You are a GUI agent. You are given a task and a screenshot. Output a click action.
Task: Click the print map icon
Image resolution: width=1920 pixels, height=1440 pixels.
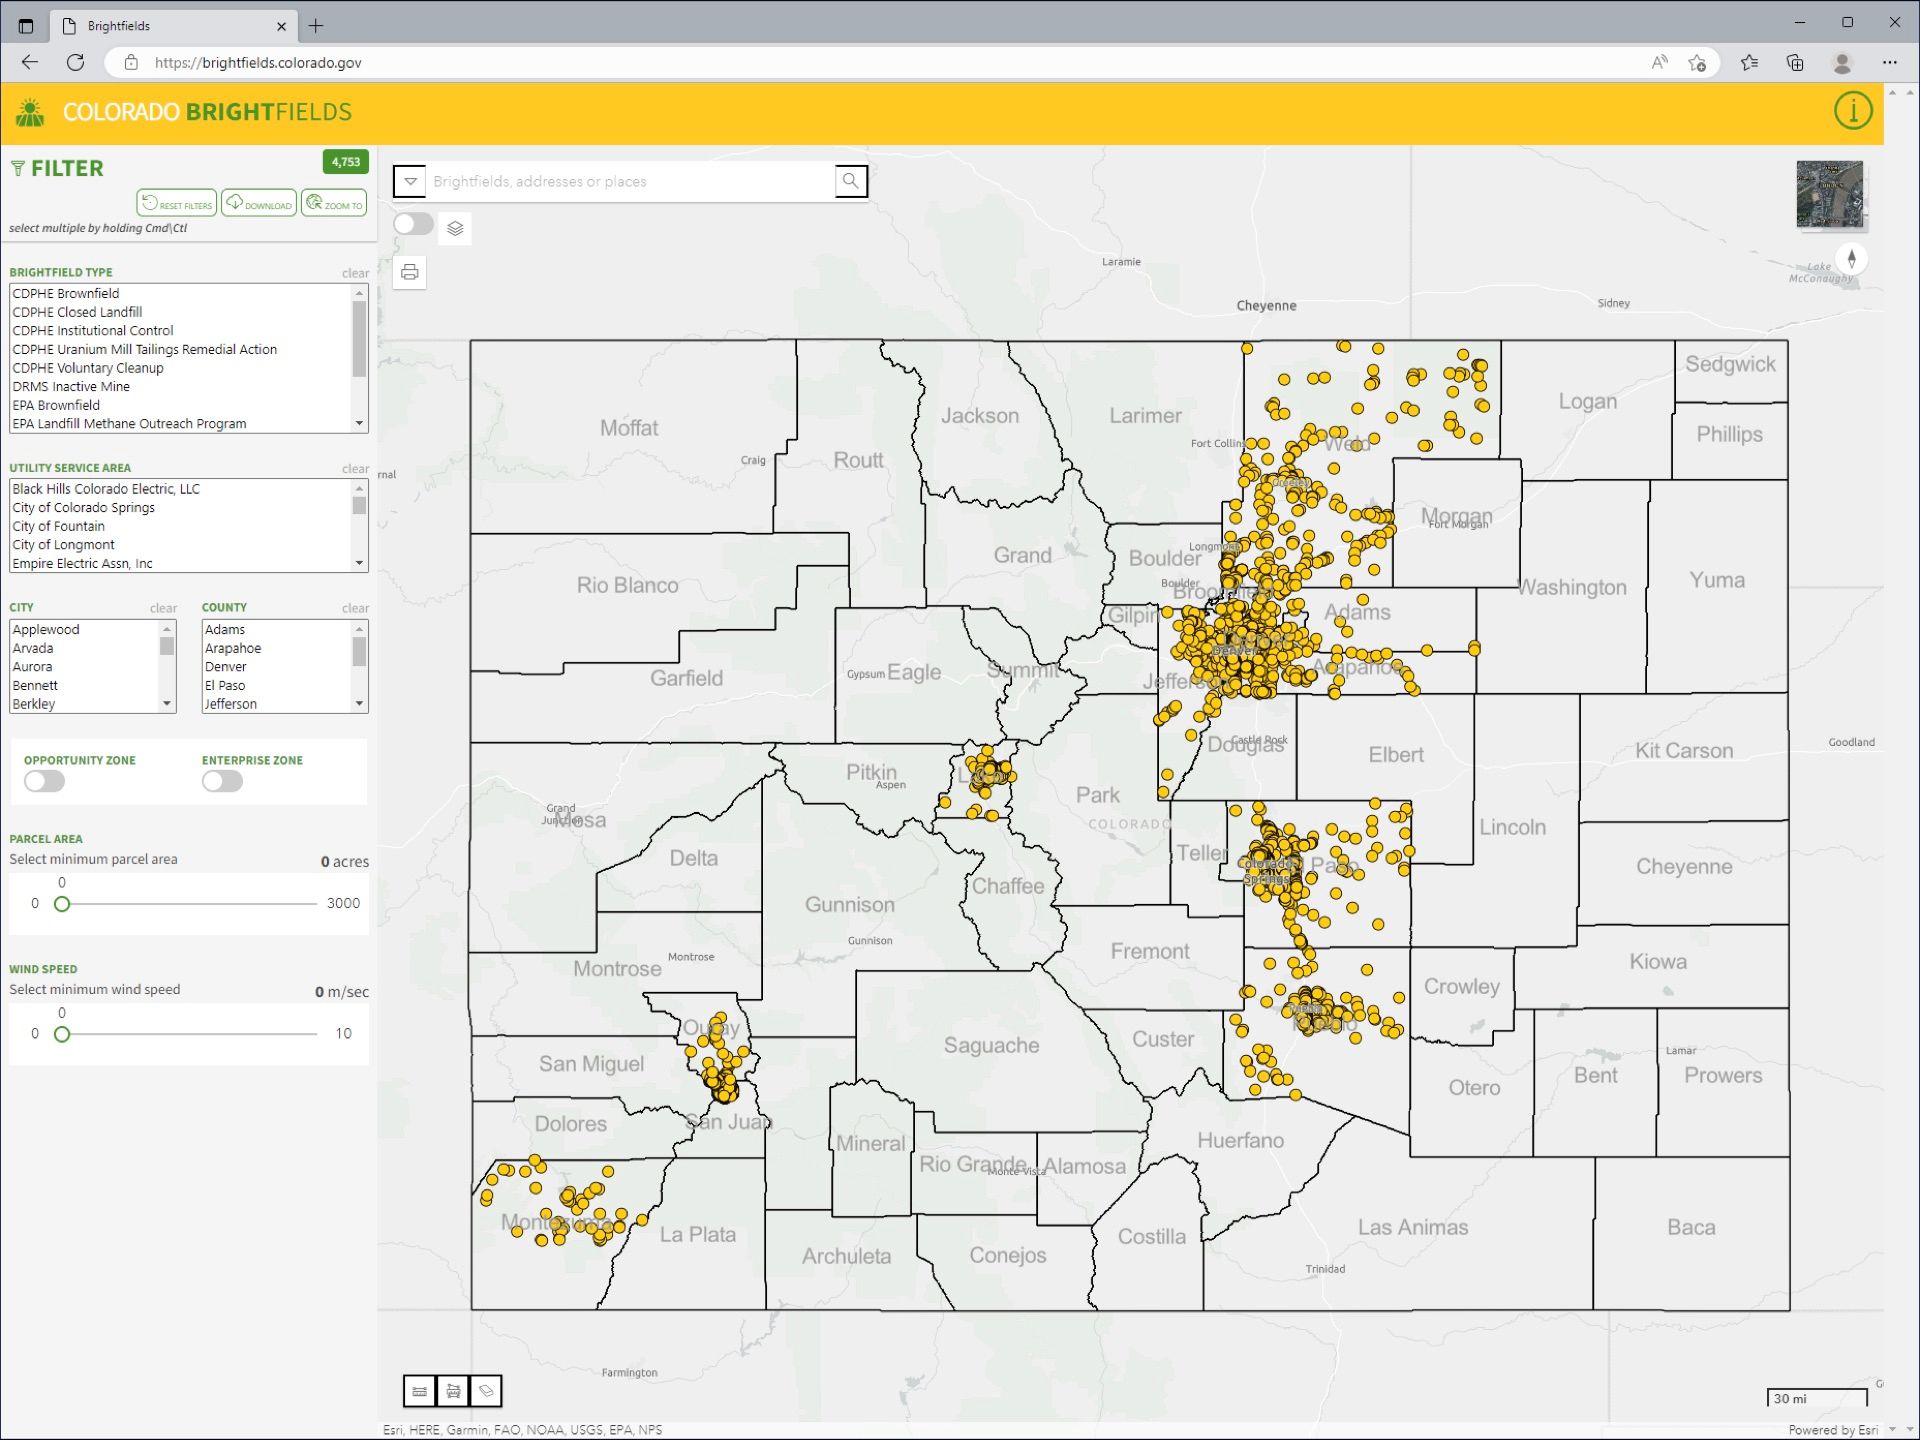coord(410,272)
